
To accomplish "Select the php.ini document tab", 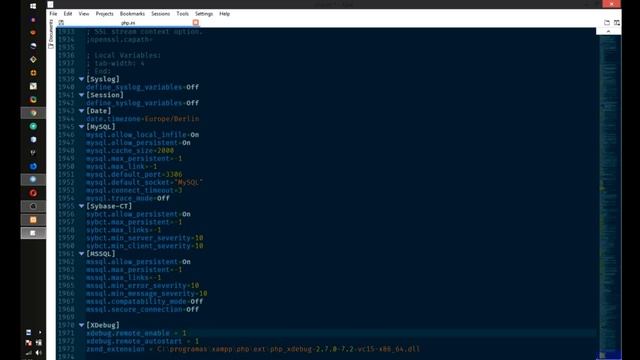I will (128, 23).
